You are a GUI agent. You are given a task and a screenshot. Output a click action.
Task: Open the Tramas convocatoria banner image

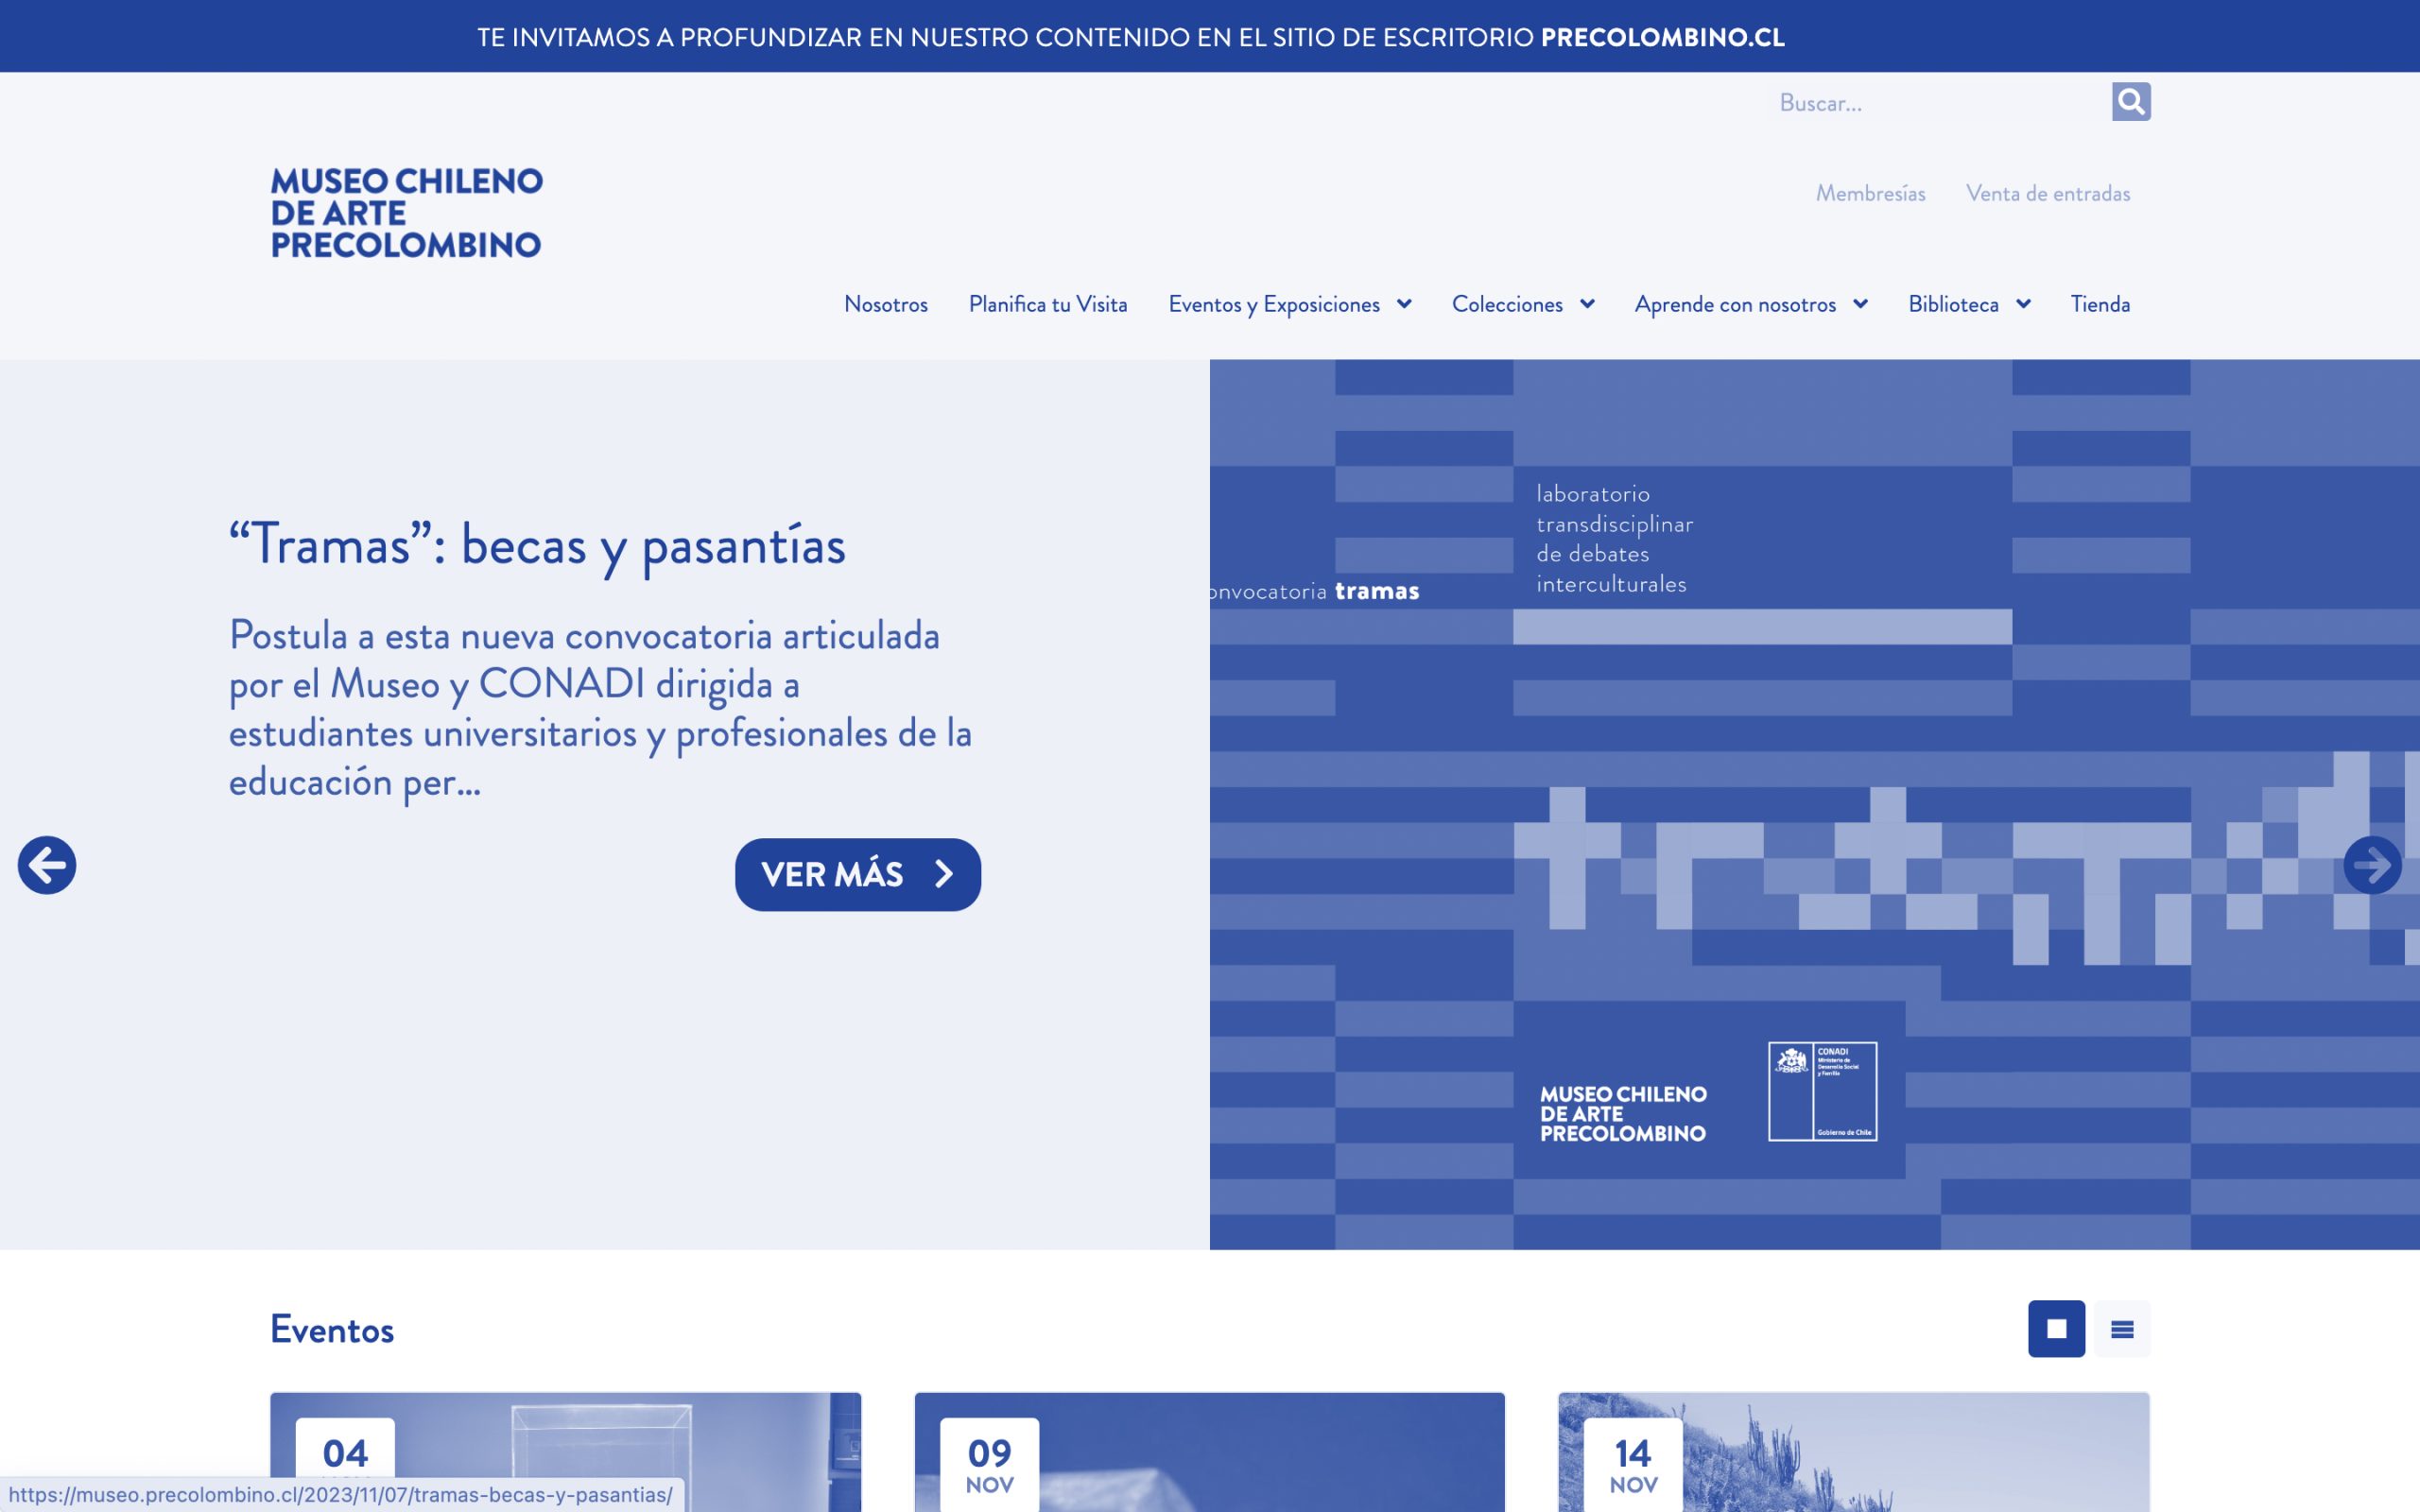coord(1814,804)
